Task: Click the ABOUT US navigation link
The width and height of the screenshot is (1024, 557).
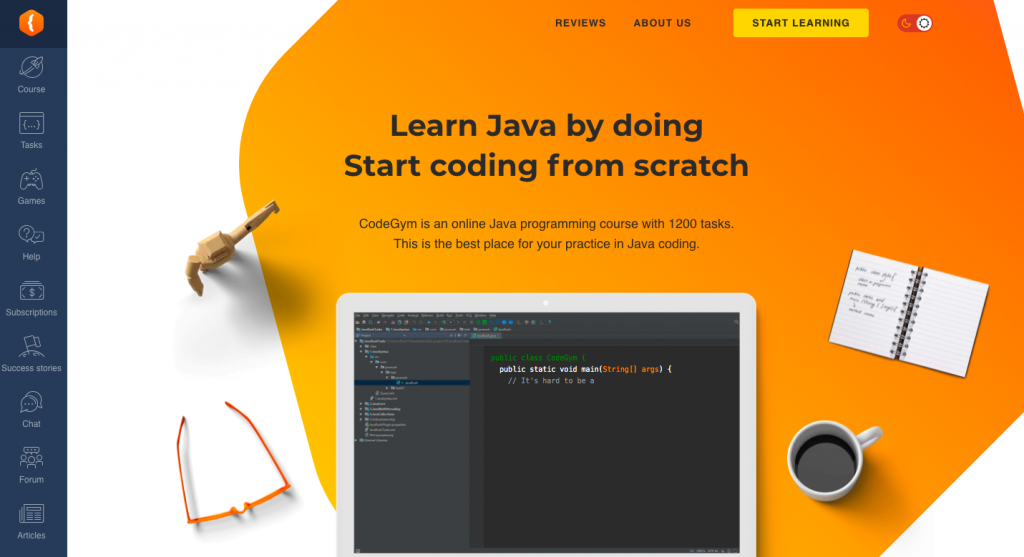Action: (662, 23)
